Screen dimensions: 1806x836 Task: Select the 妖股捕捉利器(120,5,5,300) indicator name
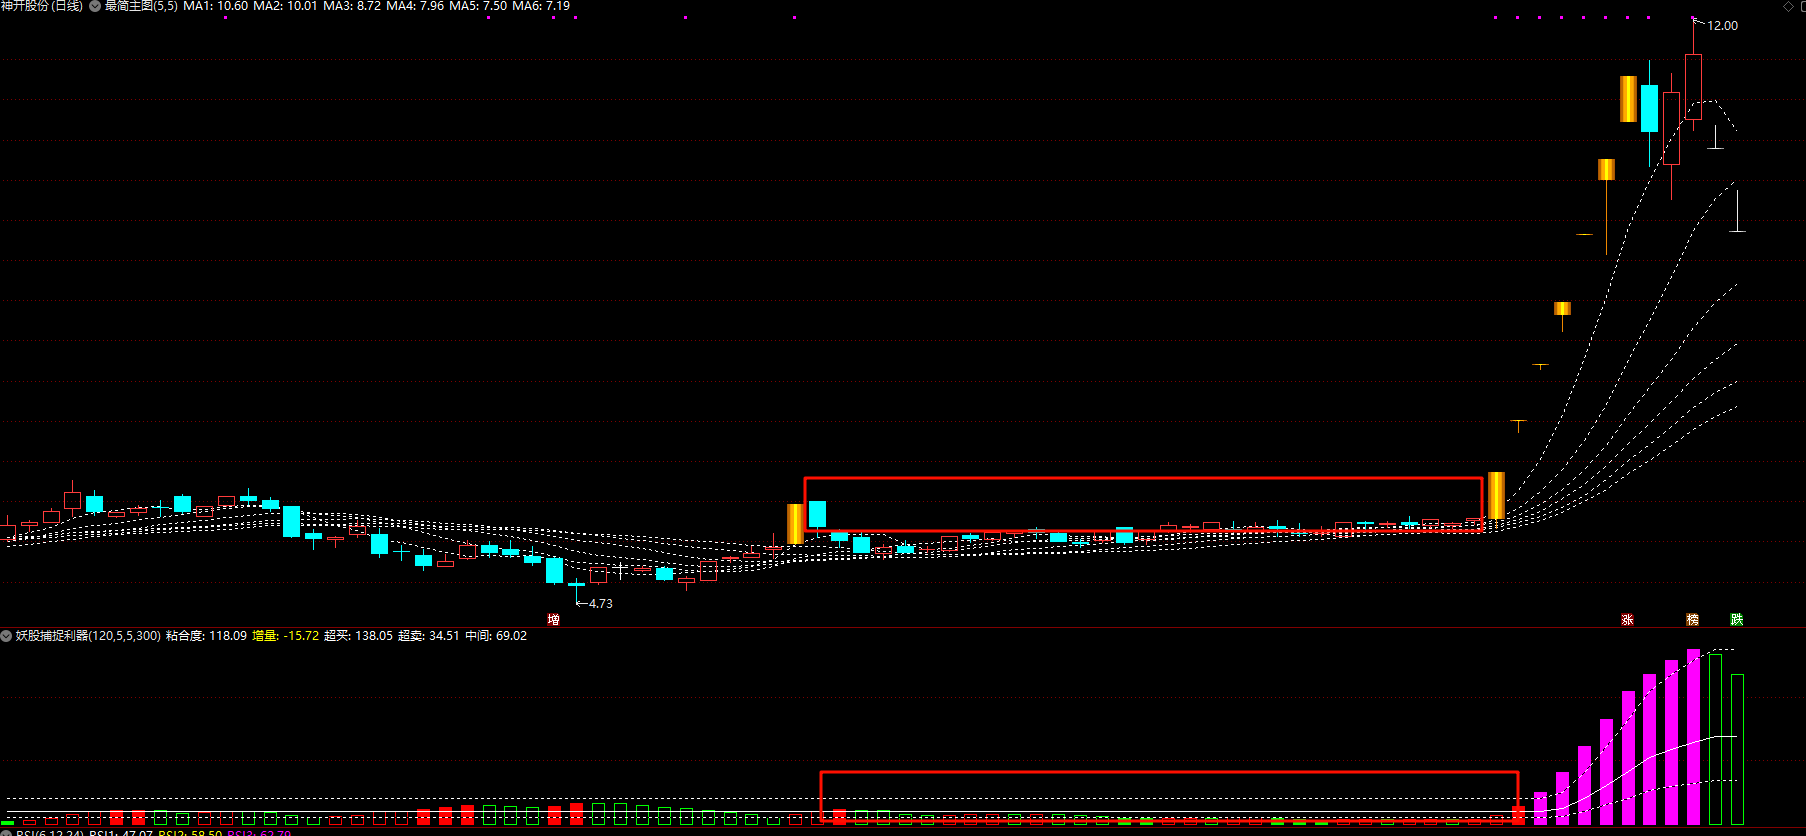click(x=88, y=636)
